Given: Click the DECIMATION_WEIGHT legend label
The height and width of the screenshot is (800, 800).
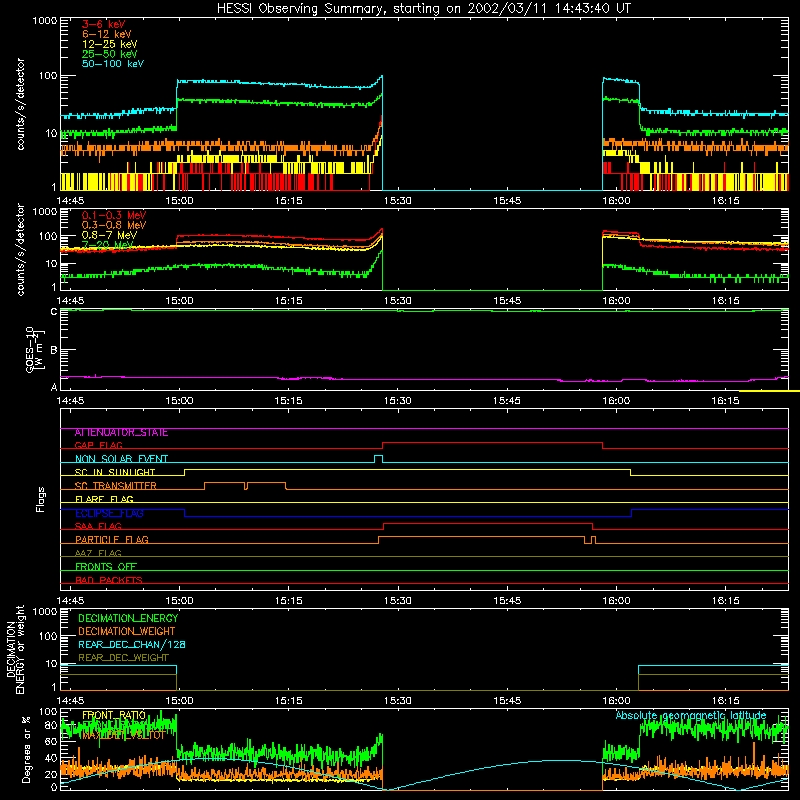Looking at the screenshot, I should (x=127, y=631).
